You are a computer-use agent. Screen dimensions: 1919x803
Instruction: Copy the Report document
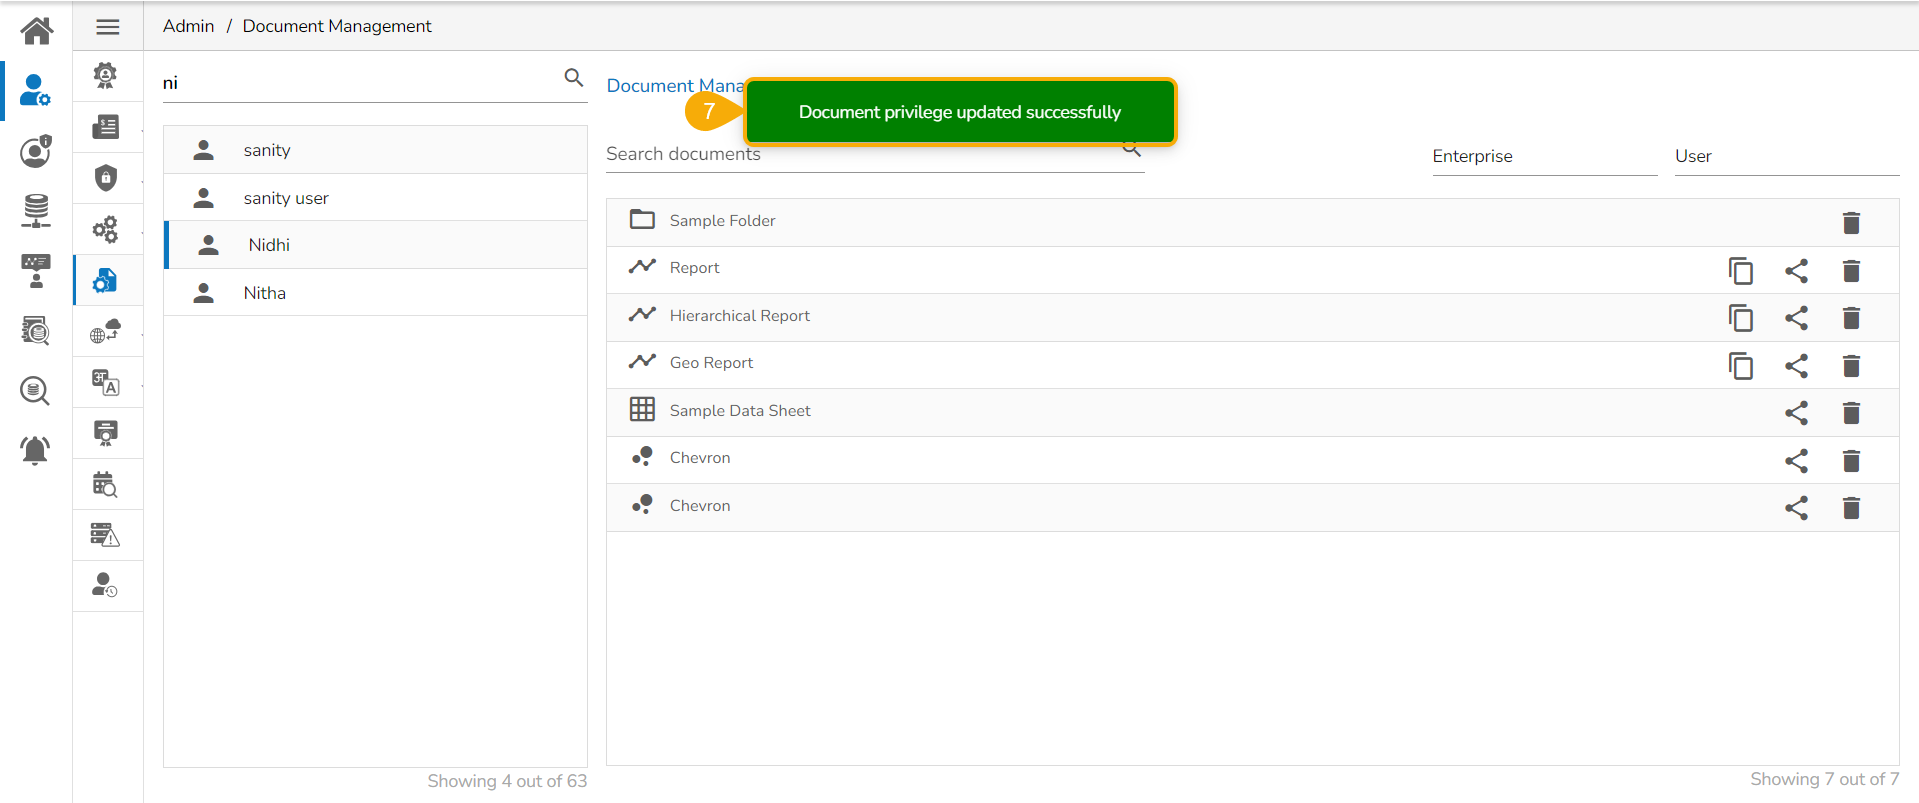[x=1741, y=270]
